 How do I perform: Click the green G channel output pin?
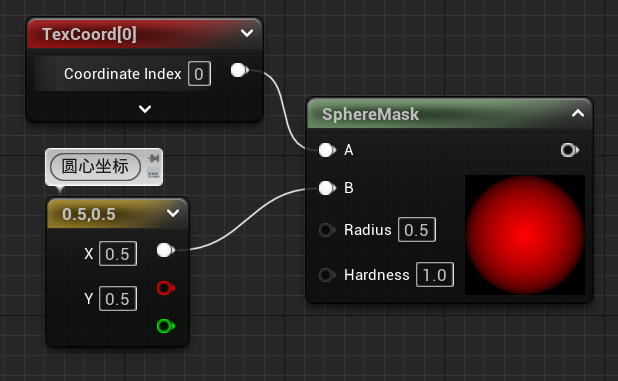point(166,326)
